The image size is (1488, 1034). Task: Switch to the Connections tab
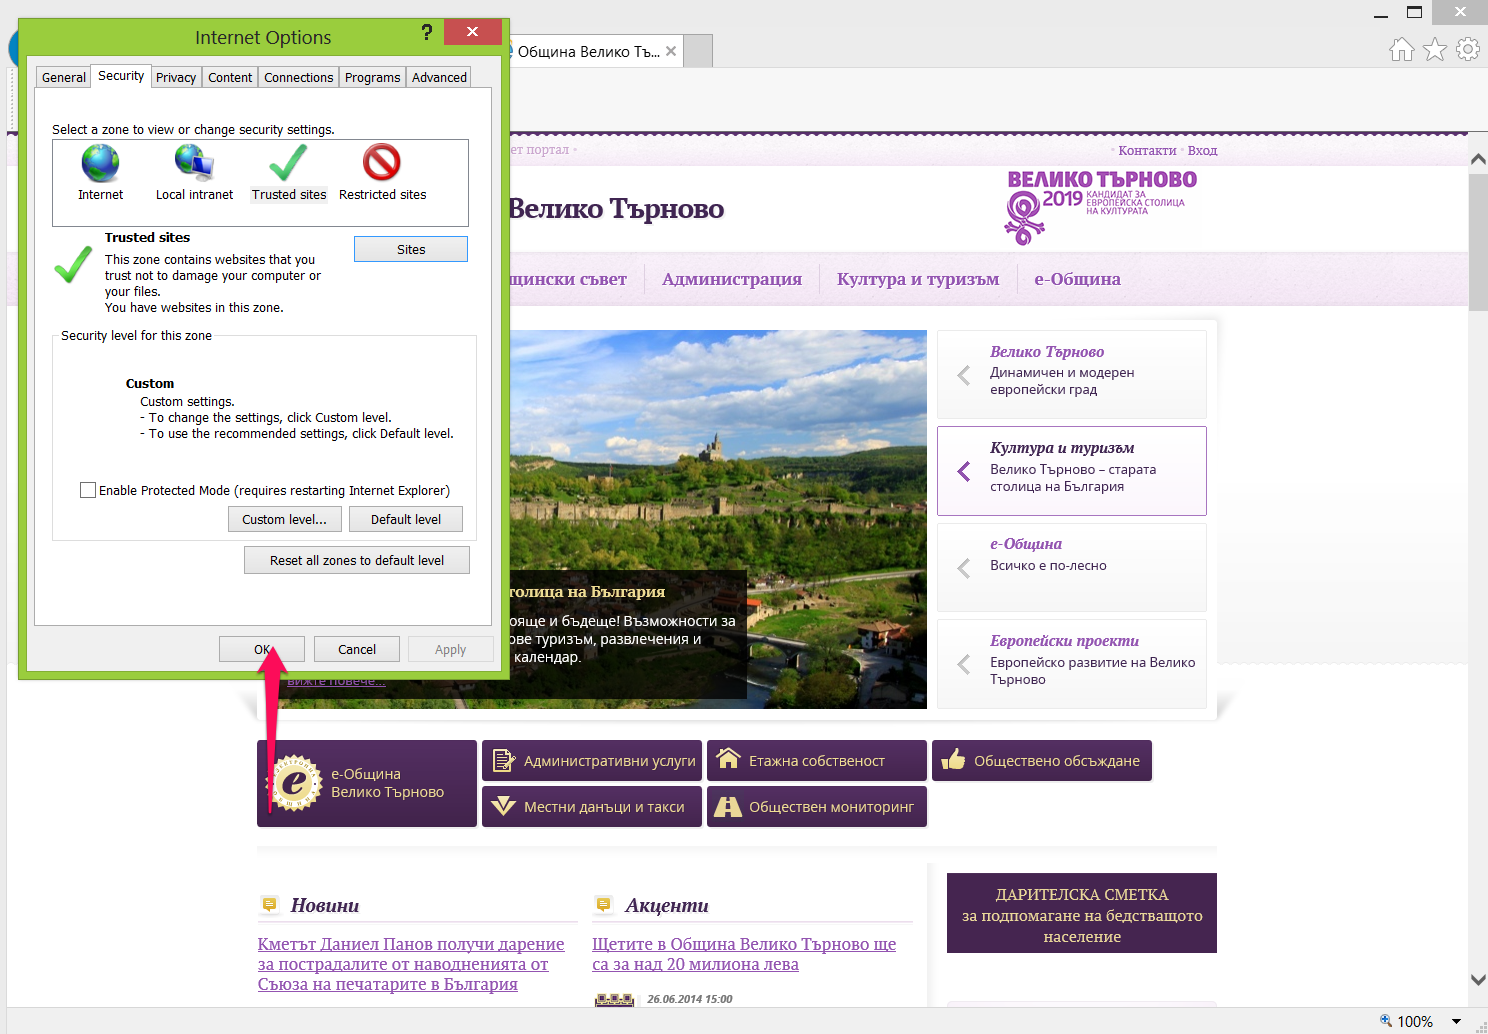click(x=299, y=77)
